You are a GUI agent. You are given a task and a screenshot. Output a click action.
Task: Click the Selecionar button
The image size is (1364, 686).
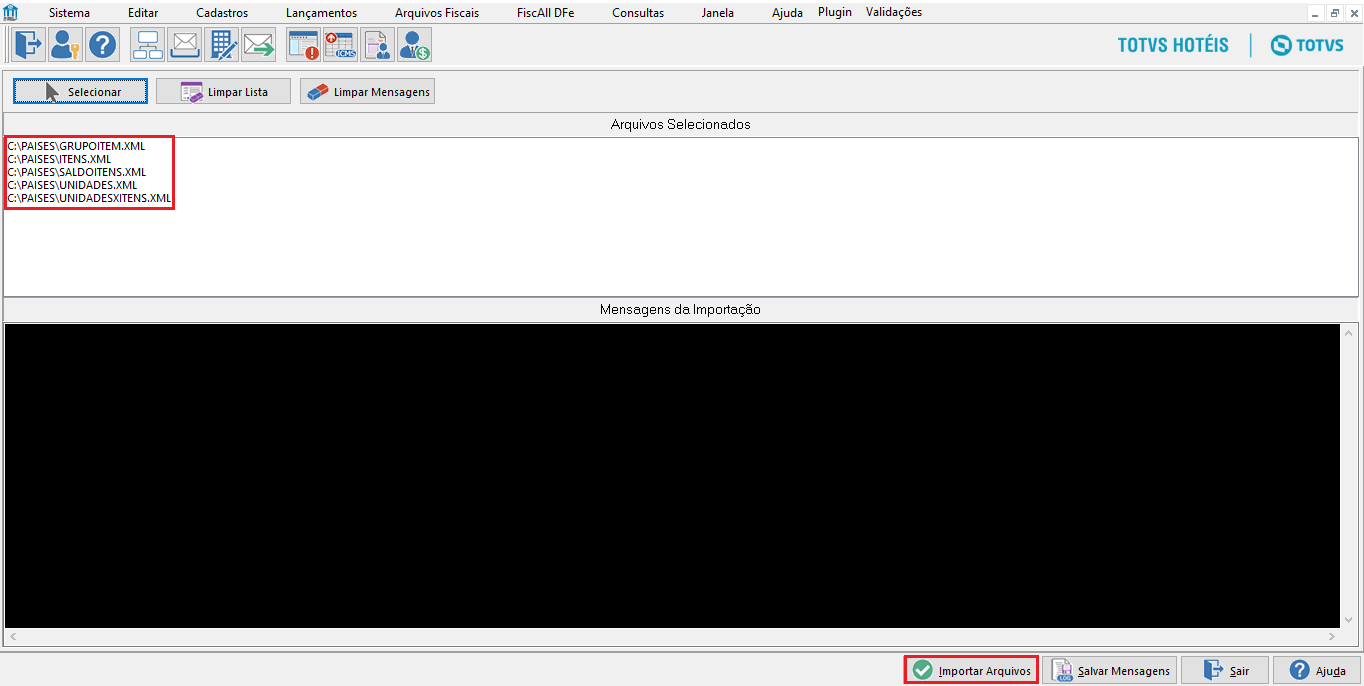click(80, 90)
